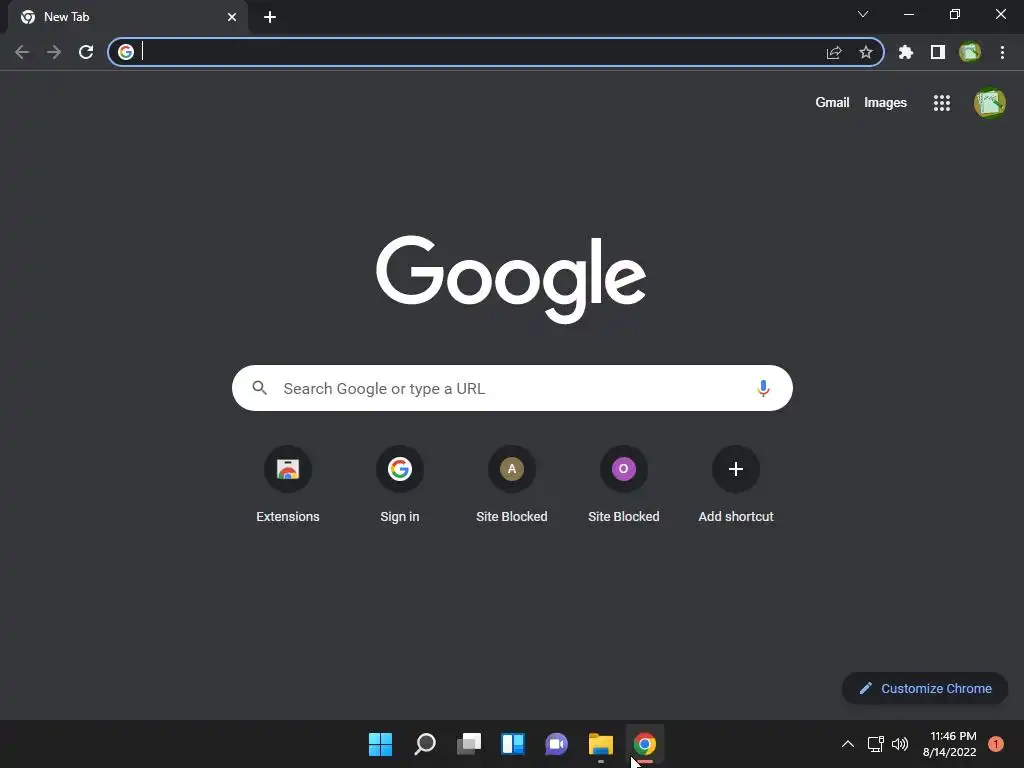Open the volume tray icon
The image size is (1024, 768).
[900, 744]
